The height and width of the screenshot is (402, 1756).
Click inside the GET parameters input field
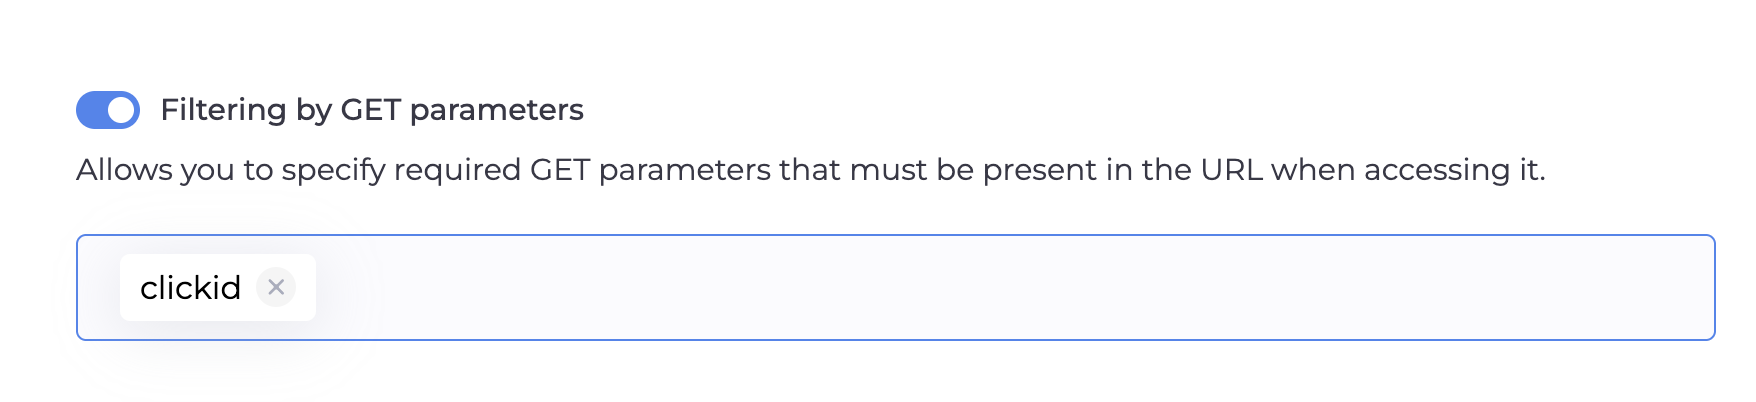[900, 288]
